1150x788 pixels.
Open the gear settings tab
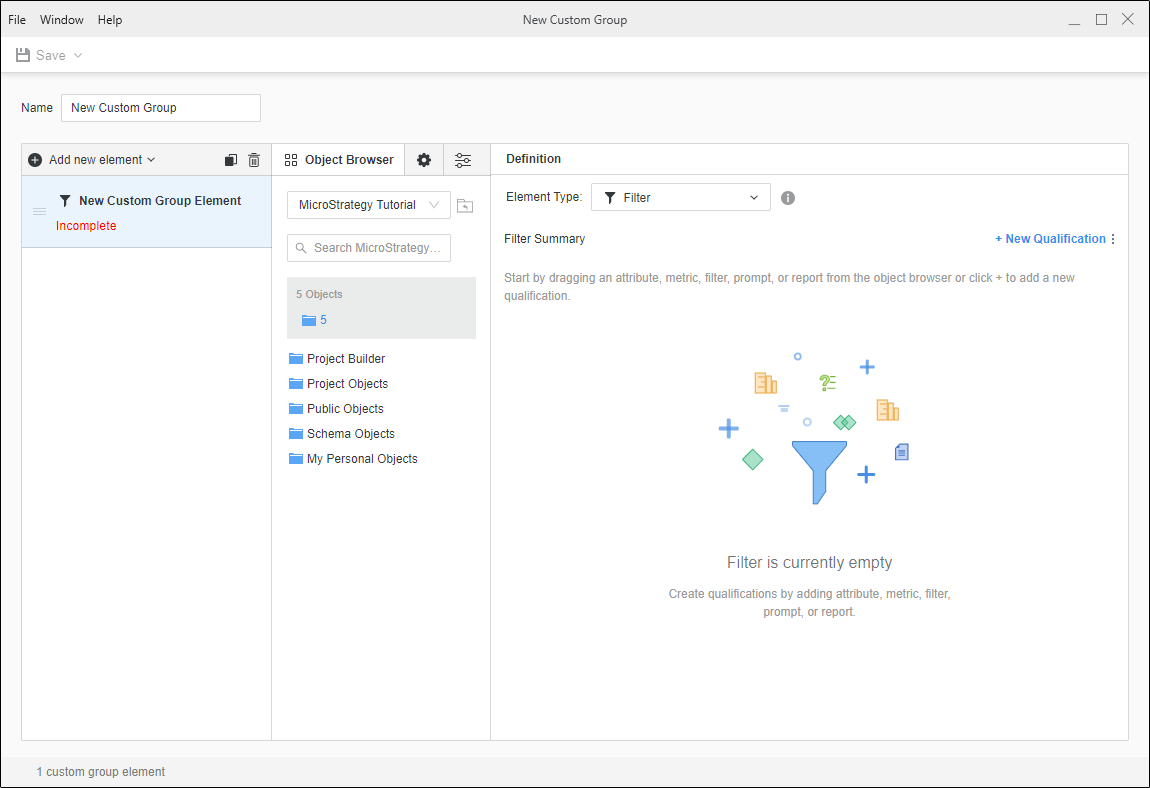(x=424, y=160)
